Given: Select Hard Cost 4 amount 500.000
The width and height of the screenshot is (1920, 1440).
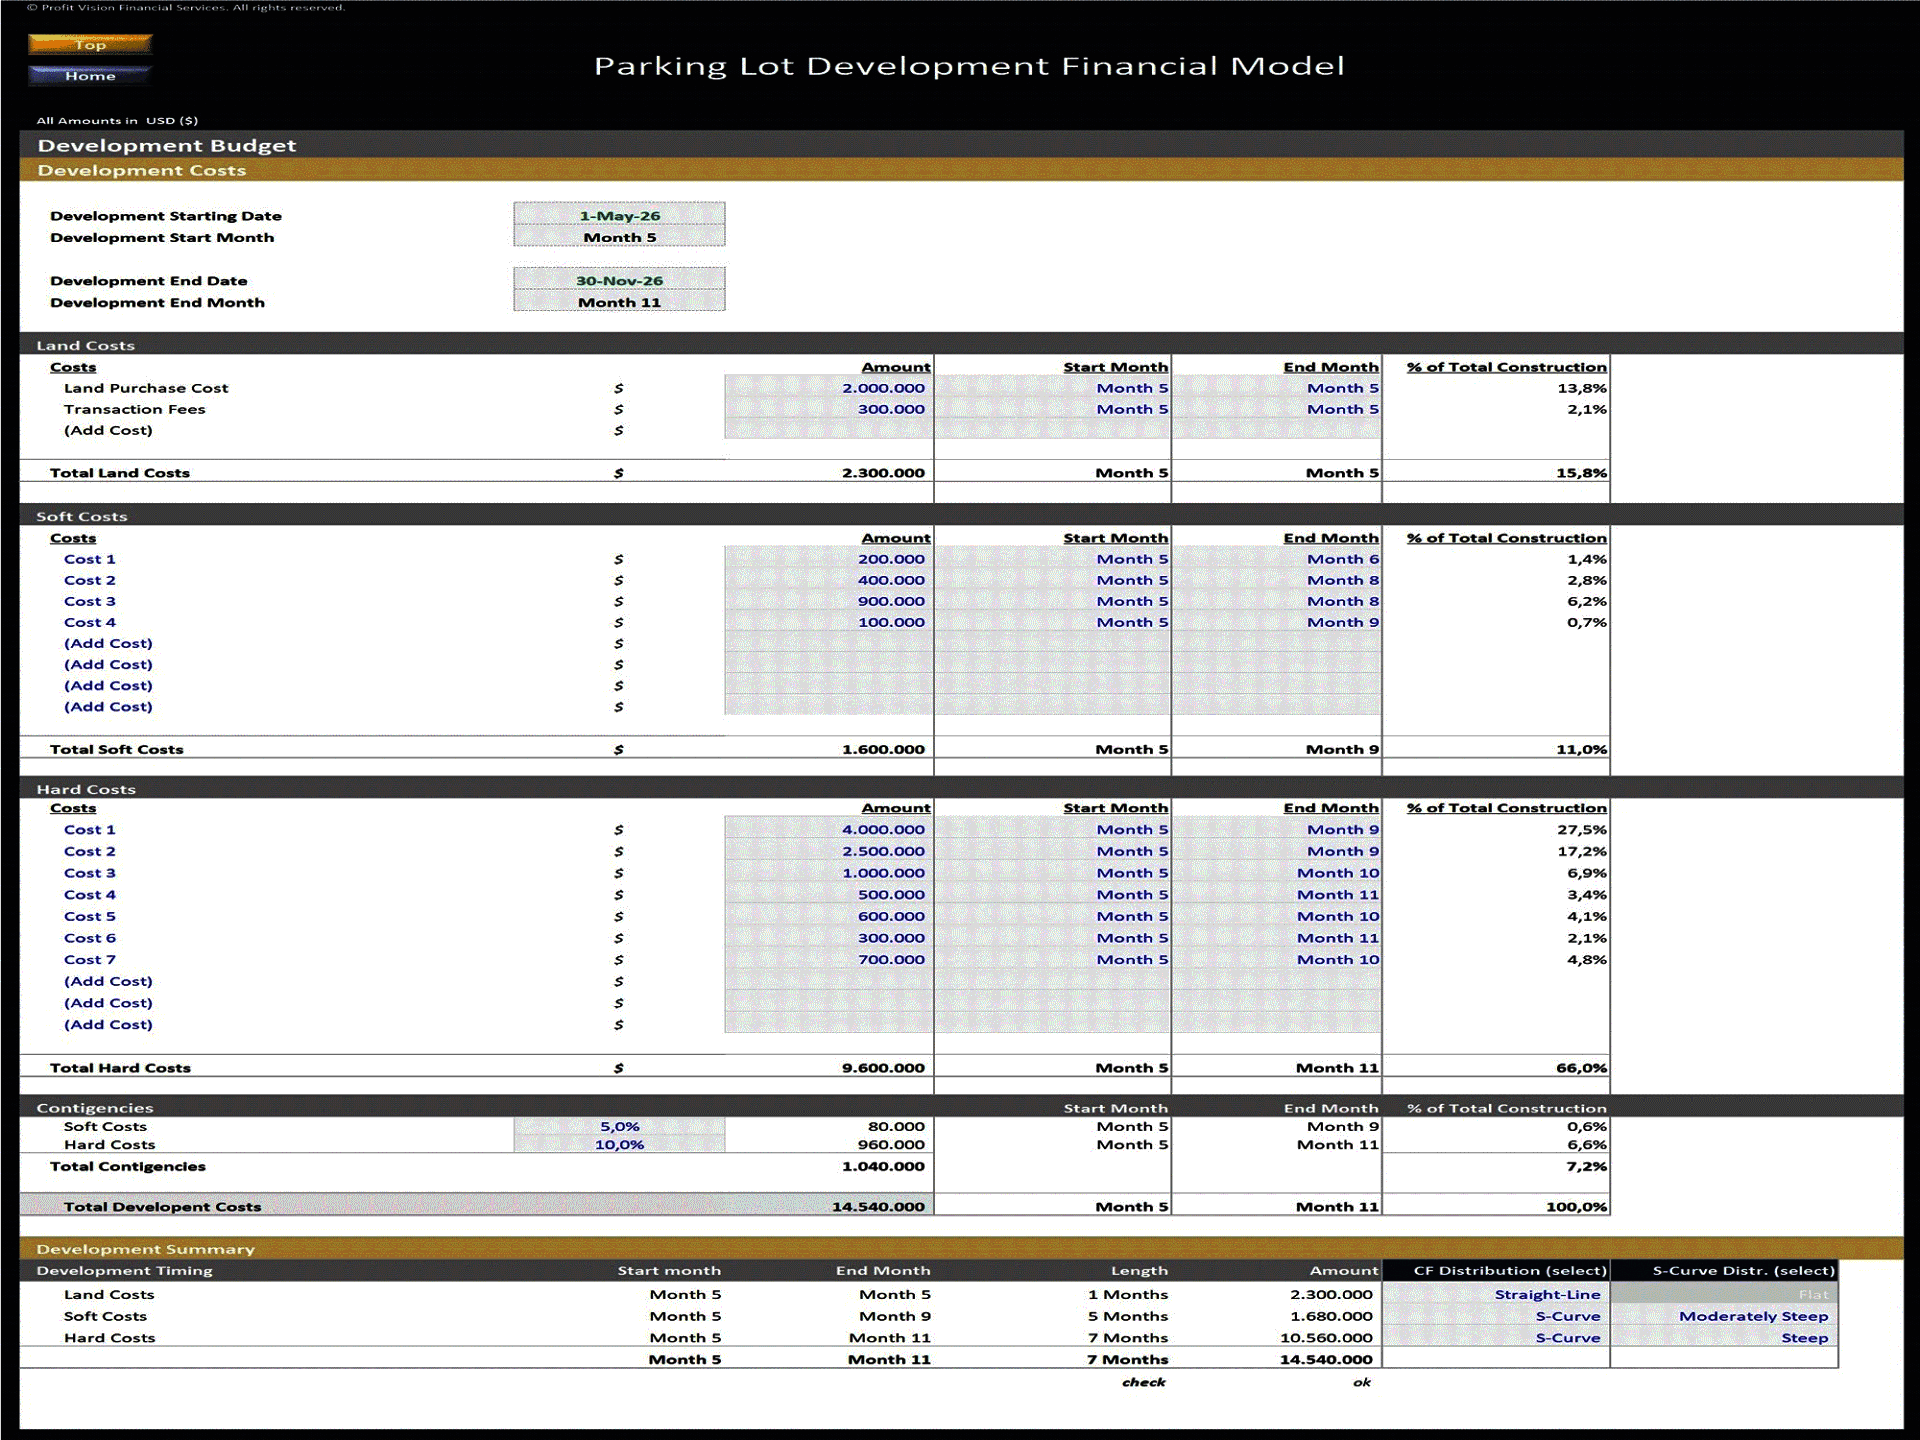Looking at the screenshot, I should tap(829, 894).
